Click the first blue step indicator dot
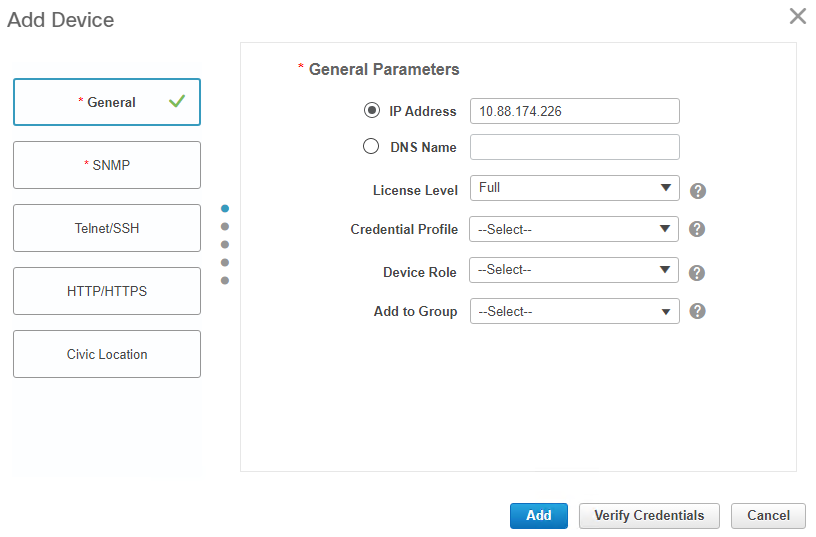 tap(225, 208)
